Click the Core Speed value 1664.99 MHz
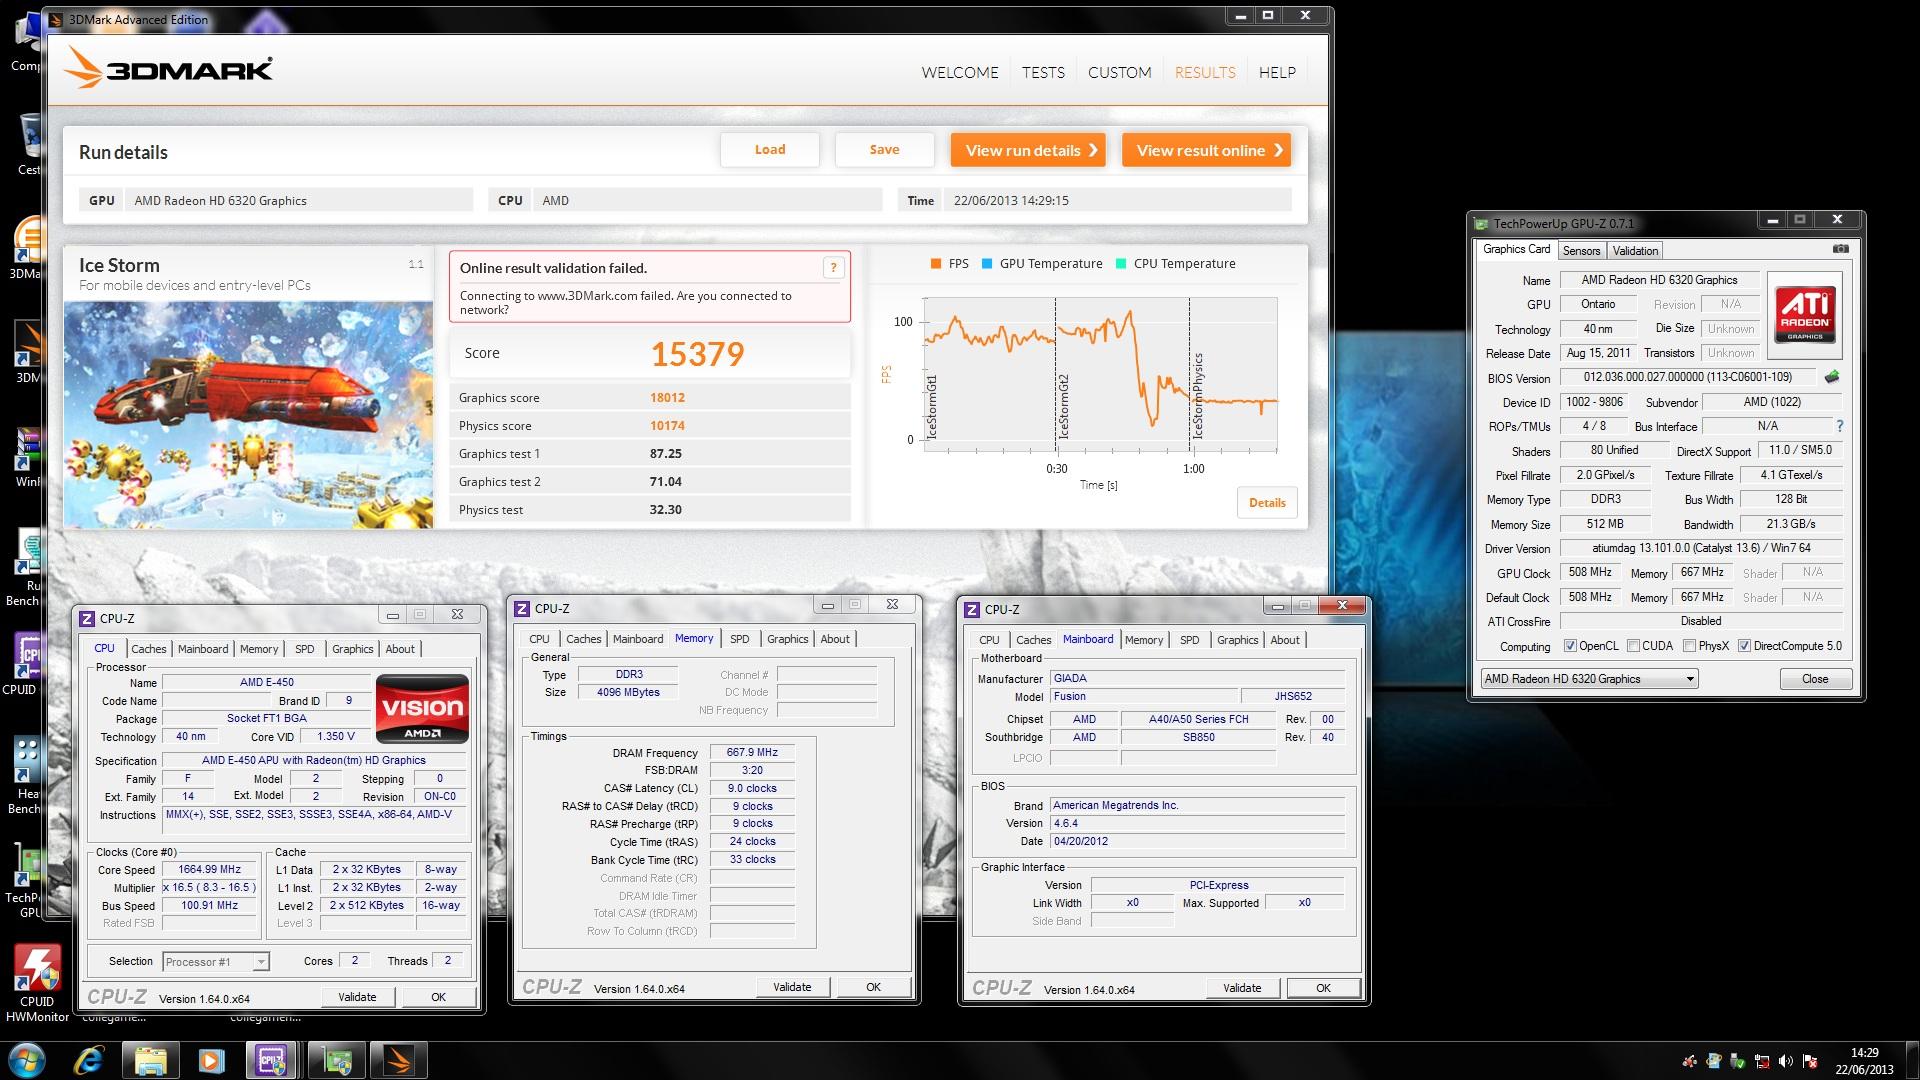The height and width of the screenshot is (1080, 1920). (211, 870)
